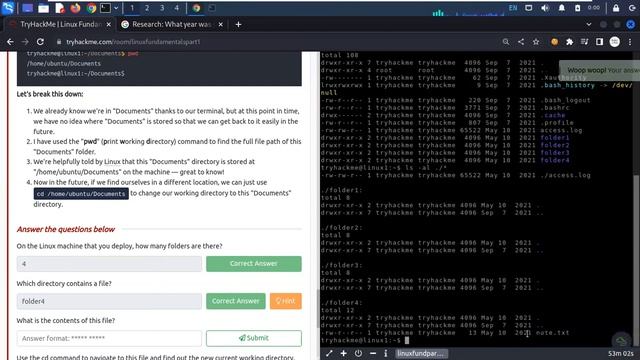Viewport: 640px width, 360px height.
Task: Open the Kali applications menu icon
Action: tap(9, 7)
